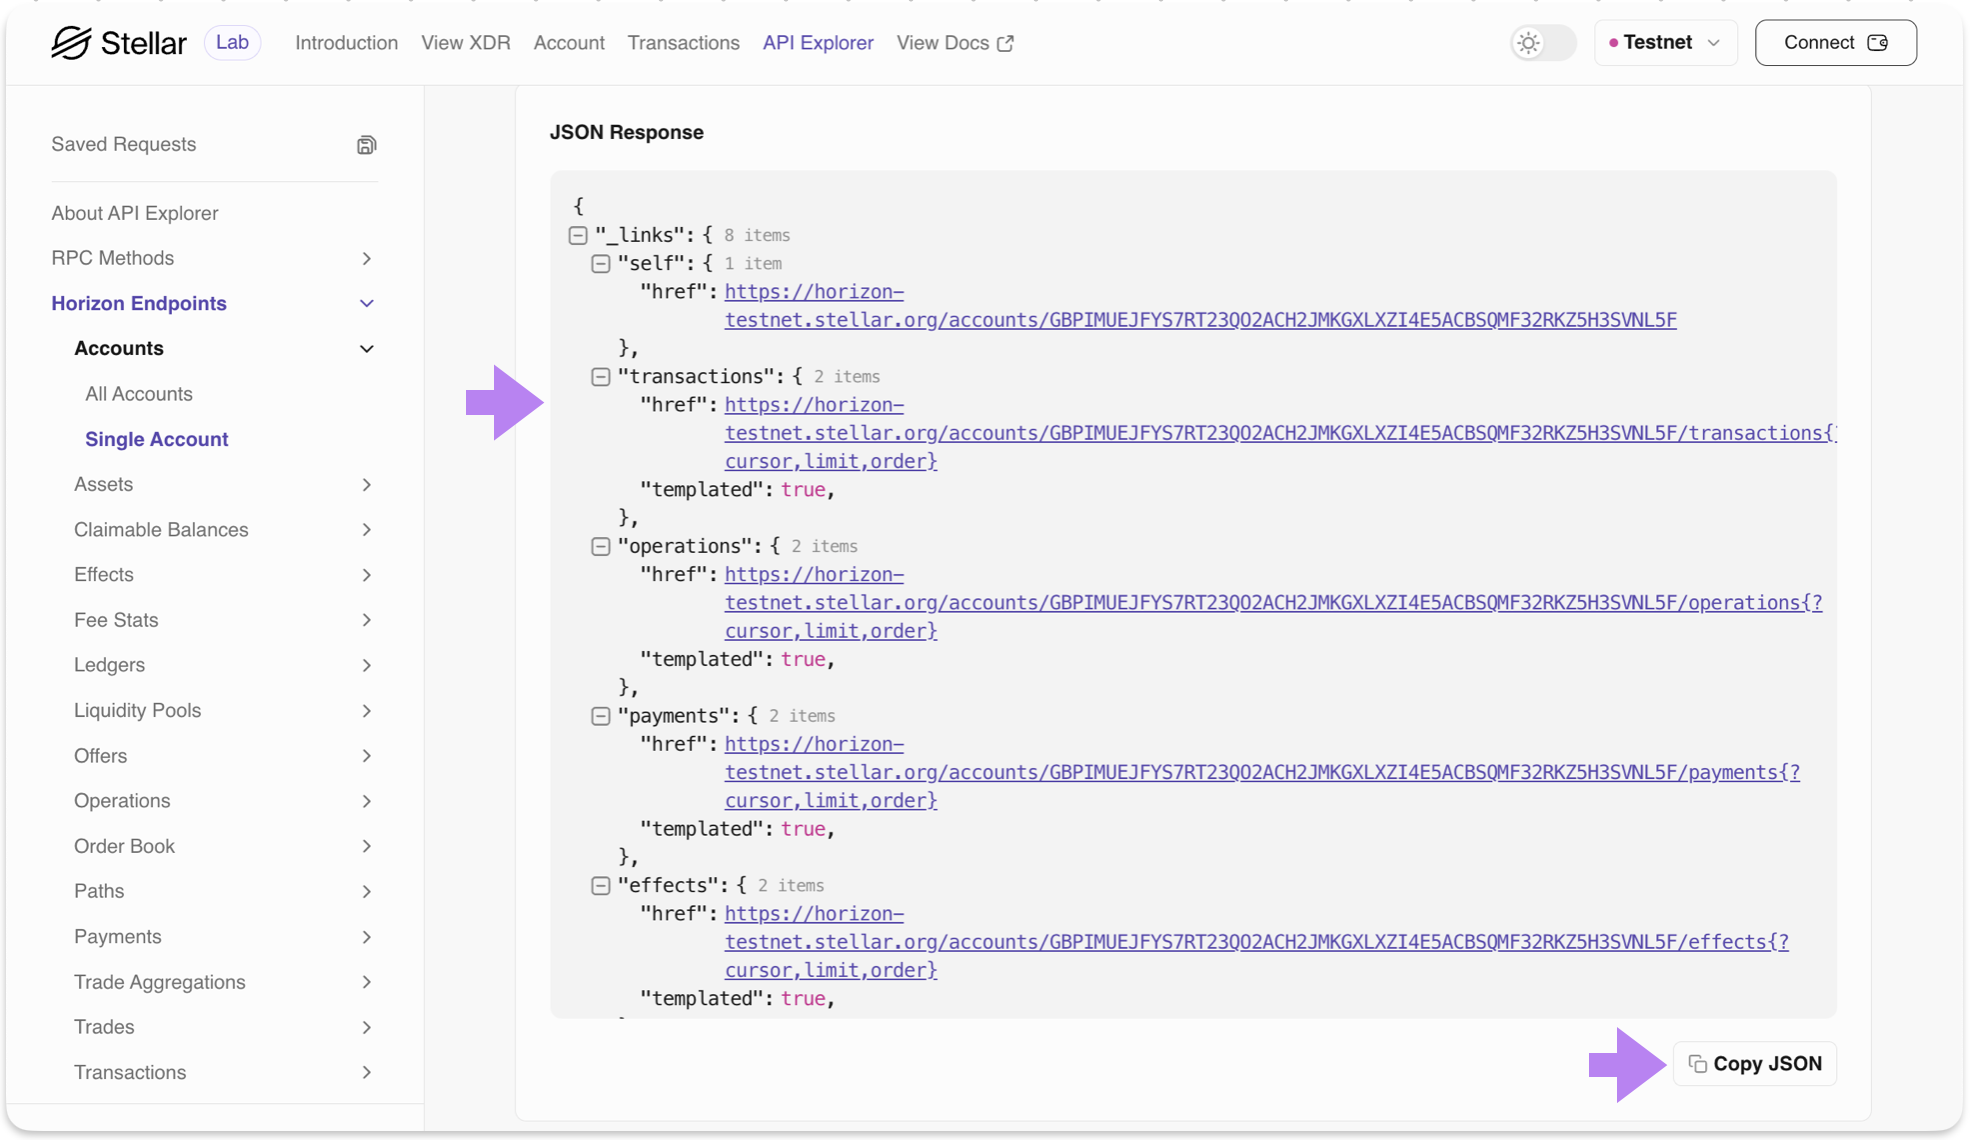Image resolution: width=1970 pixels, height=1140 pixels.
Task: Select the API Explorer tab
Action: click(818, 43)
